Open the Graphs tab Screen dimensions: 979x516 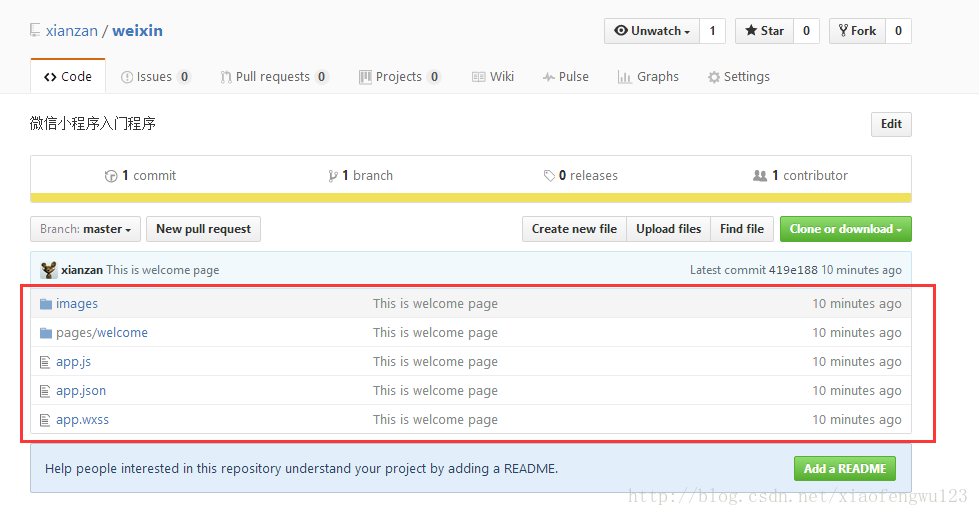648,76
